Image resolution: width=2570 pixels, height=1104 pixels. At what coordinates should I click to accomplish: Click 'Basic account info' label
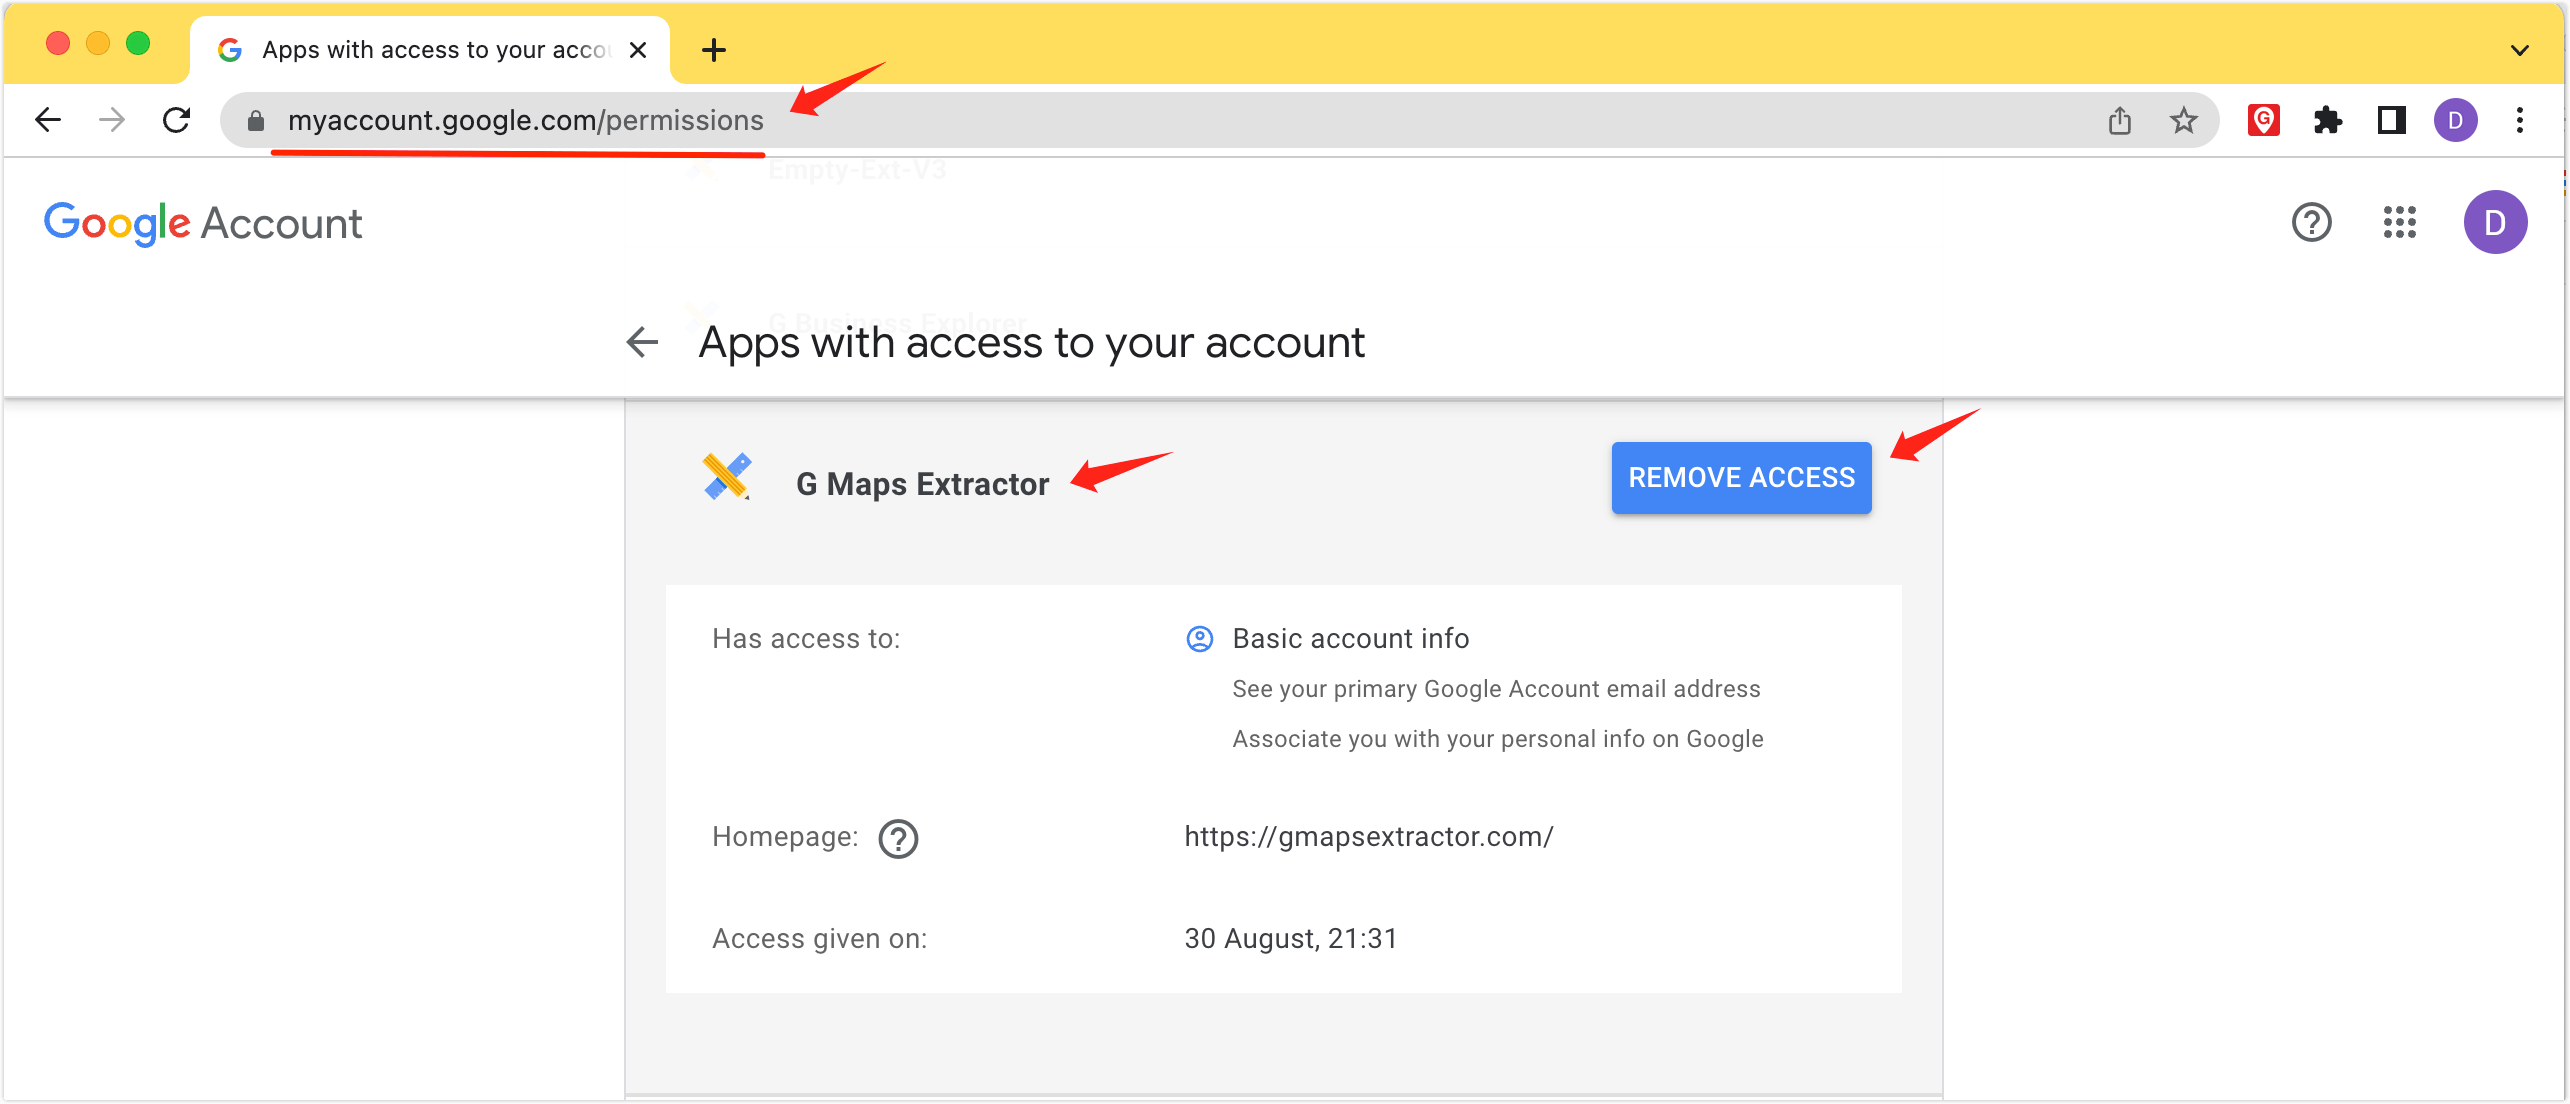(1351, 639)
